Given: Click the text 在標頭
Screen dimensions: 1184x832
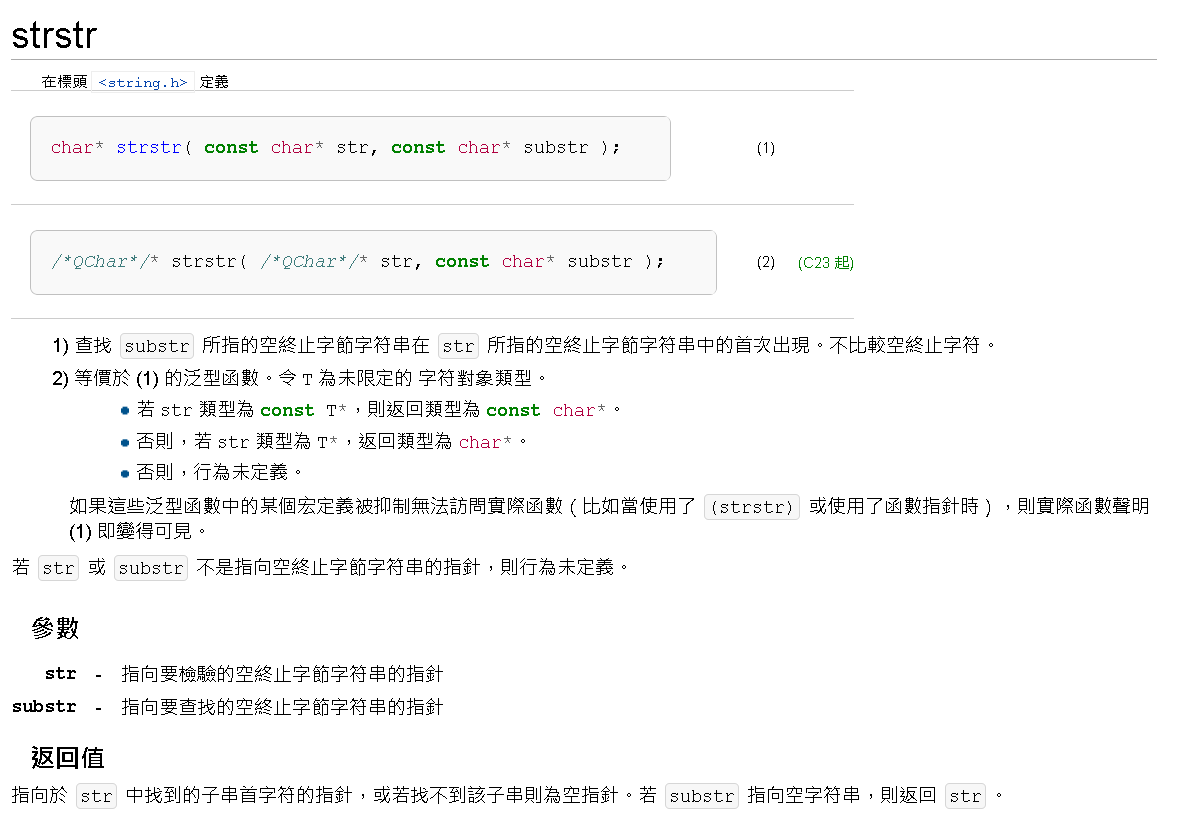Looking at the screenshot, I should [x=64, y=82].
